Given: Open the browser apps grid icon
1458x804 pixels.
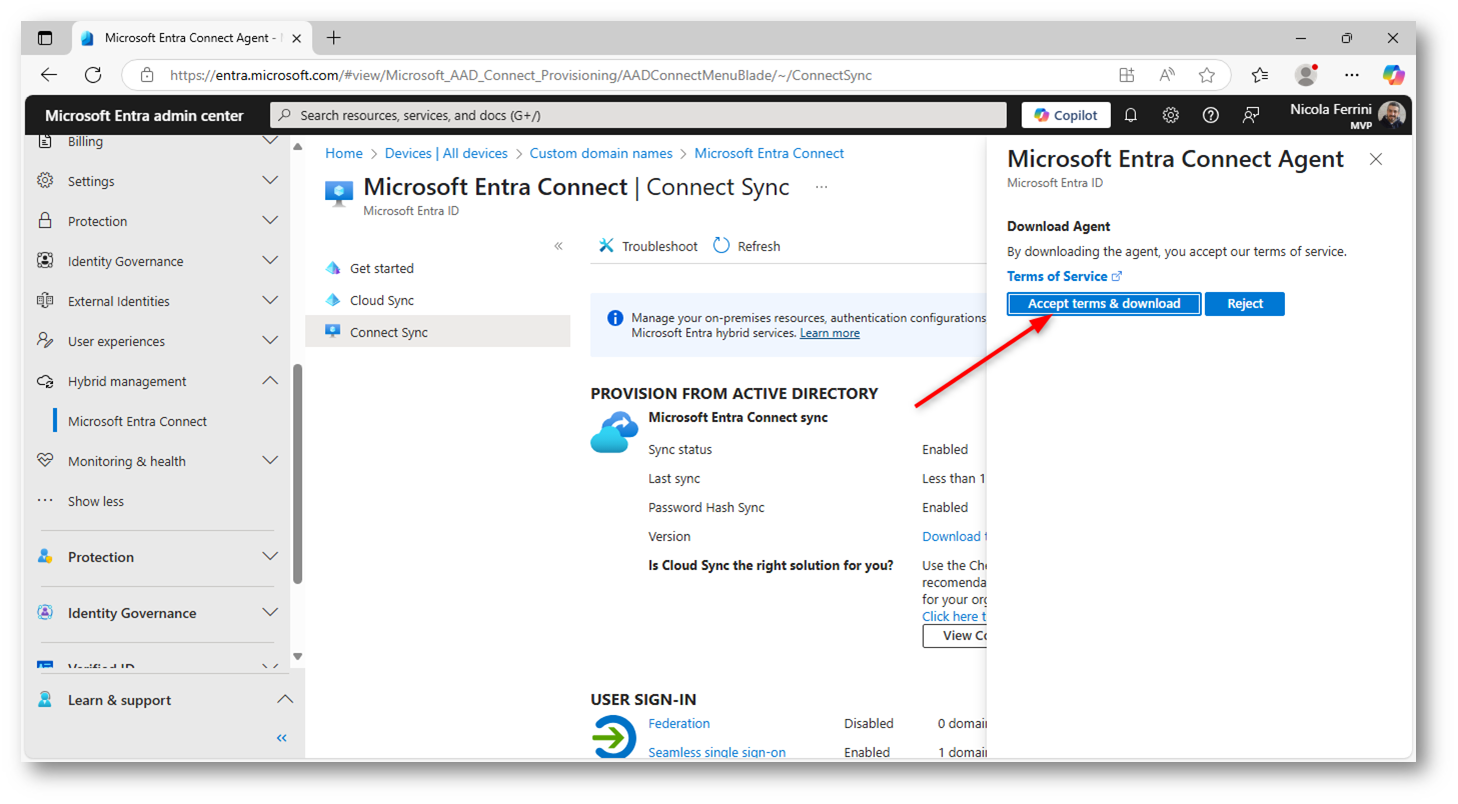Looking at the screenshot, I should [1127, 75].
